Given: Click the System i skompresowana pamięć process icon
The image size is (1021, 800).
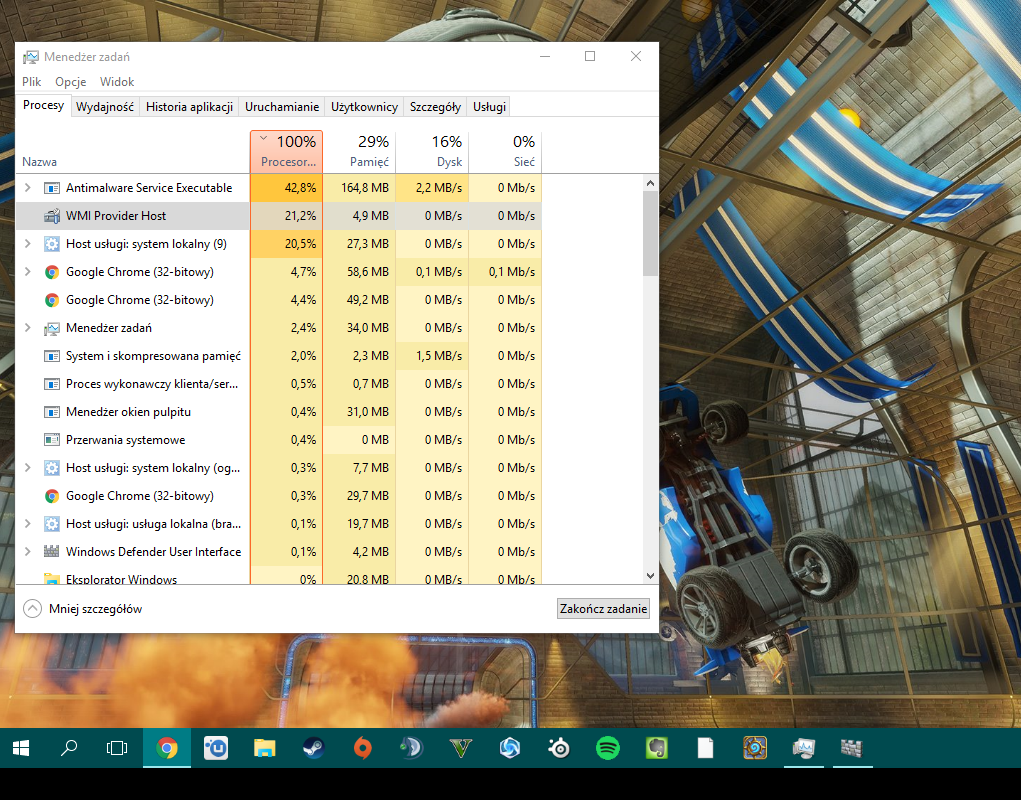Looking at the screenshot, I should pyautogui.click(x=51, y=356).
